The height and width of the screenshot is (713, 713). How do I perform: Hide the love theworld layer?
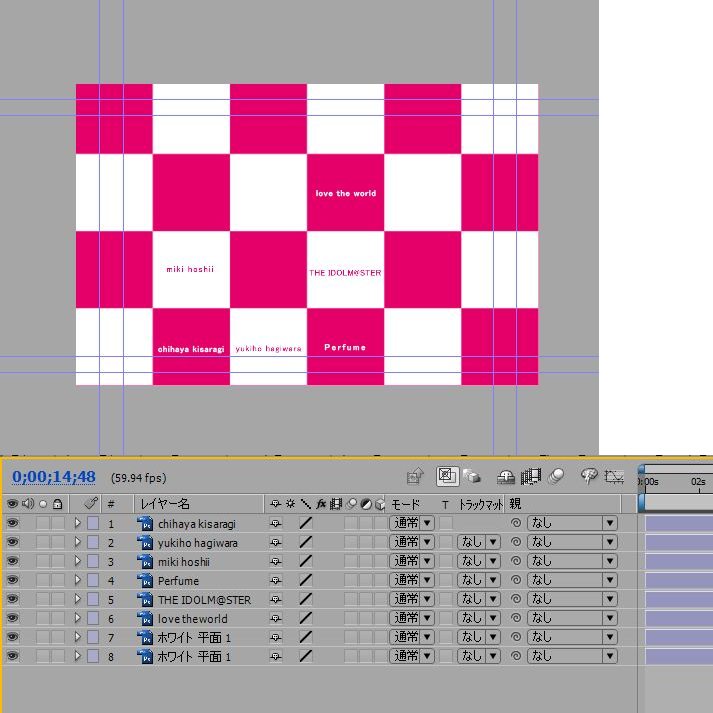tap(12, 618)
